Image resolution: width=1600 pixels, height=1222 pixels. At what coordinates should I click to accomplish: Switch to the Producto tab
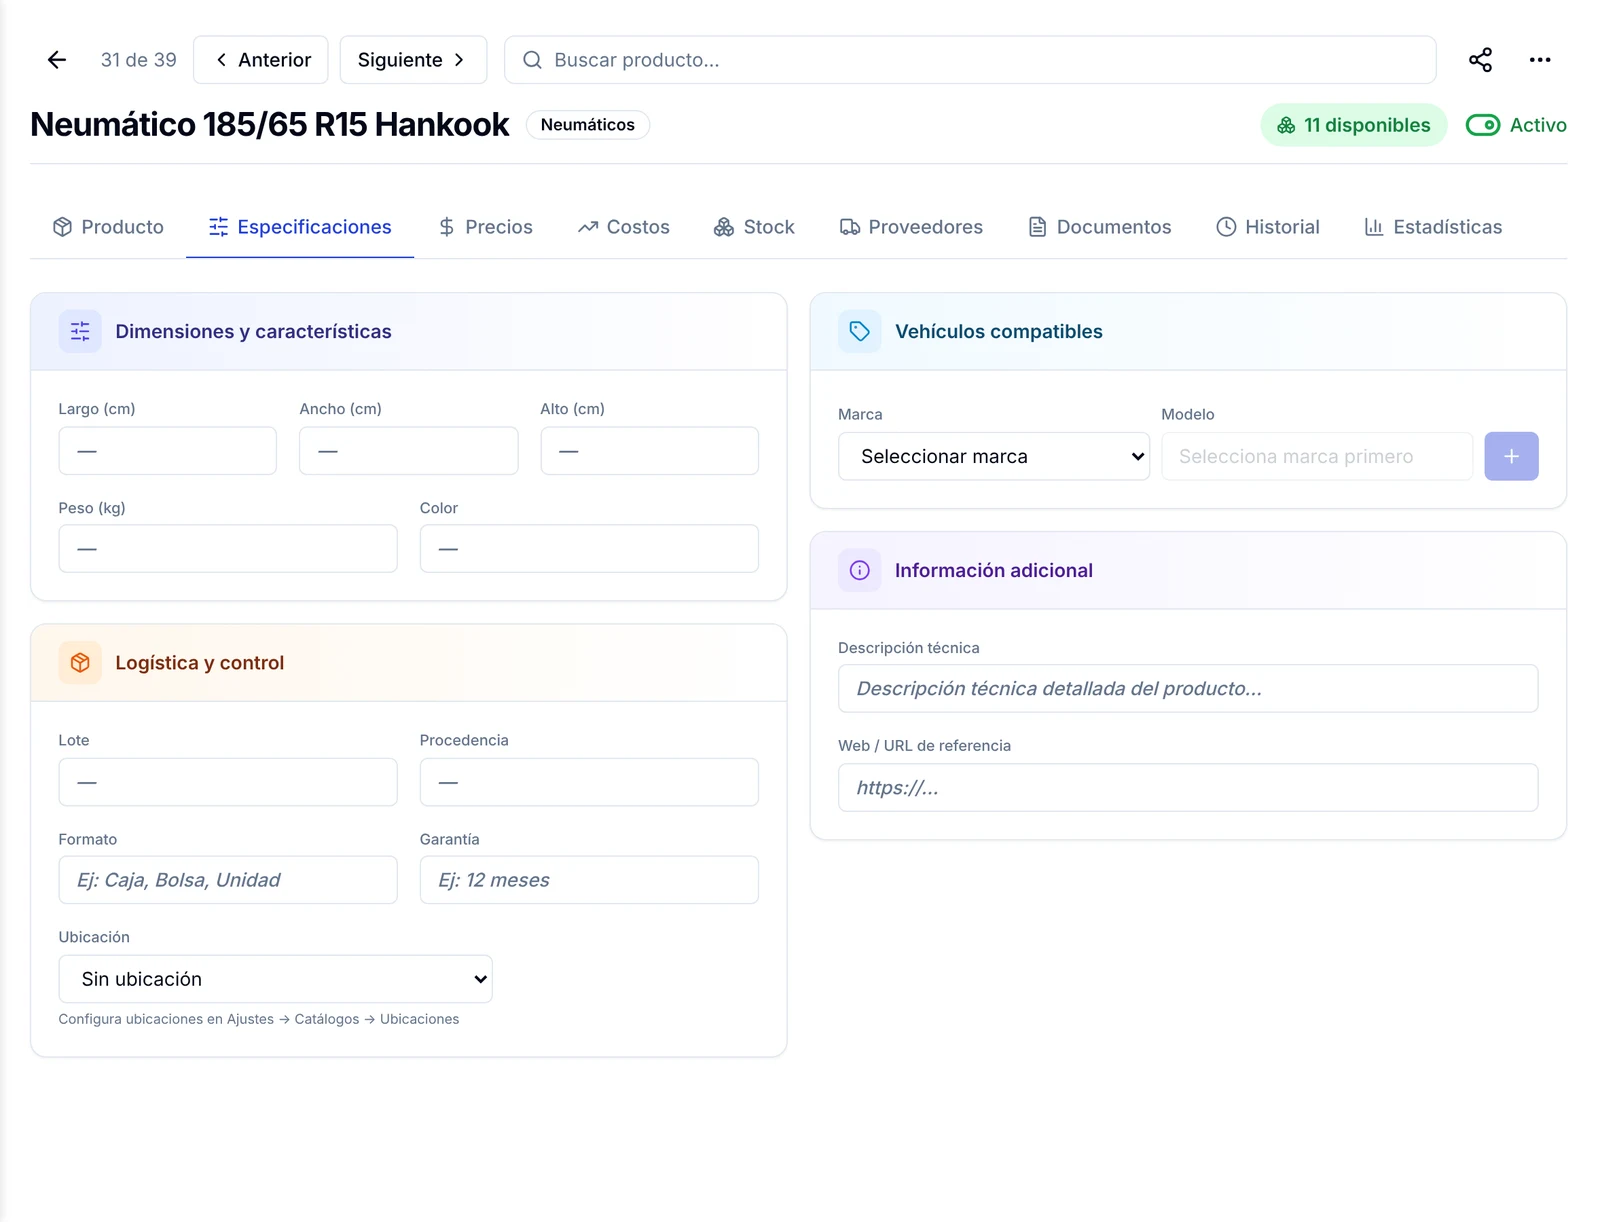(x=108, y=227)
